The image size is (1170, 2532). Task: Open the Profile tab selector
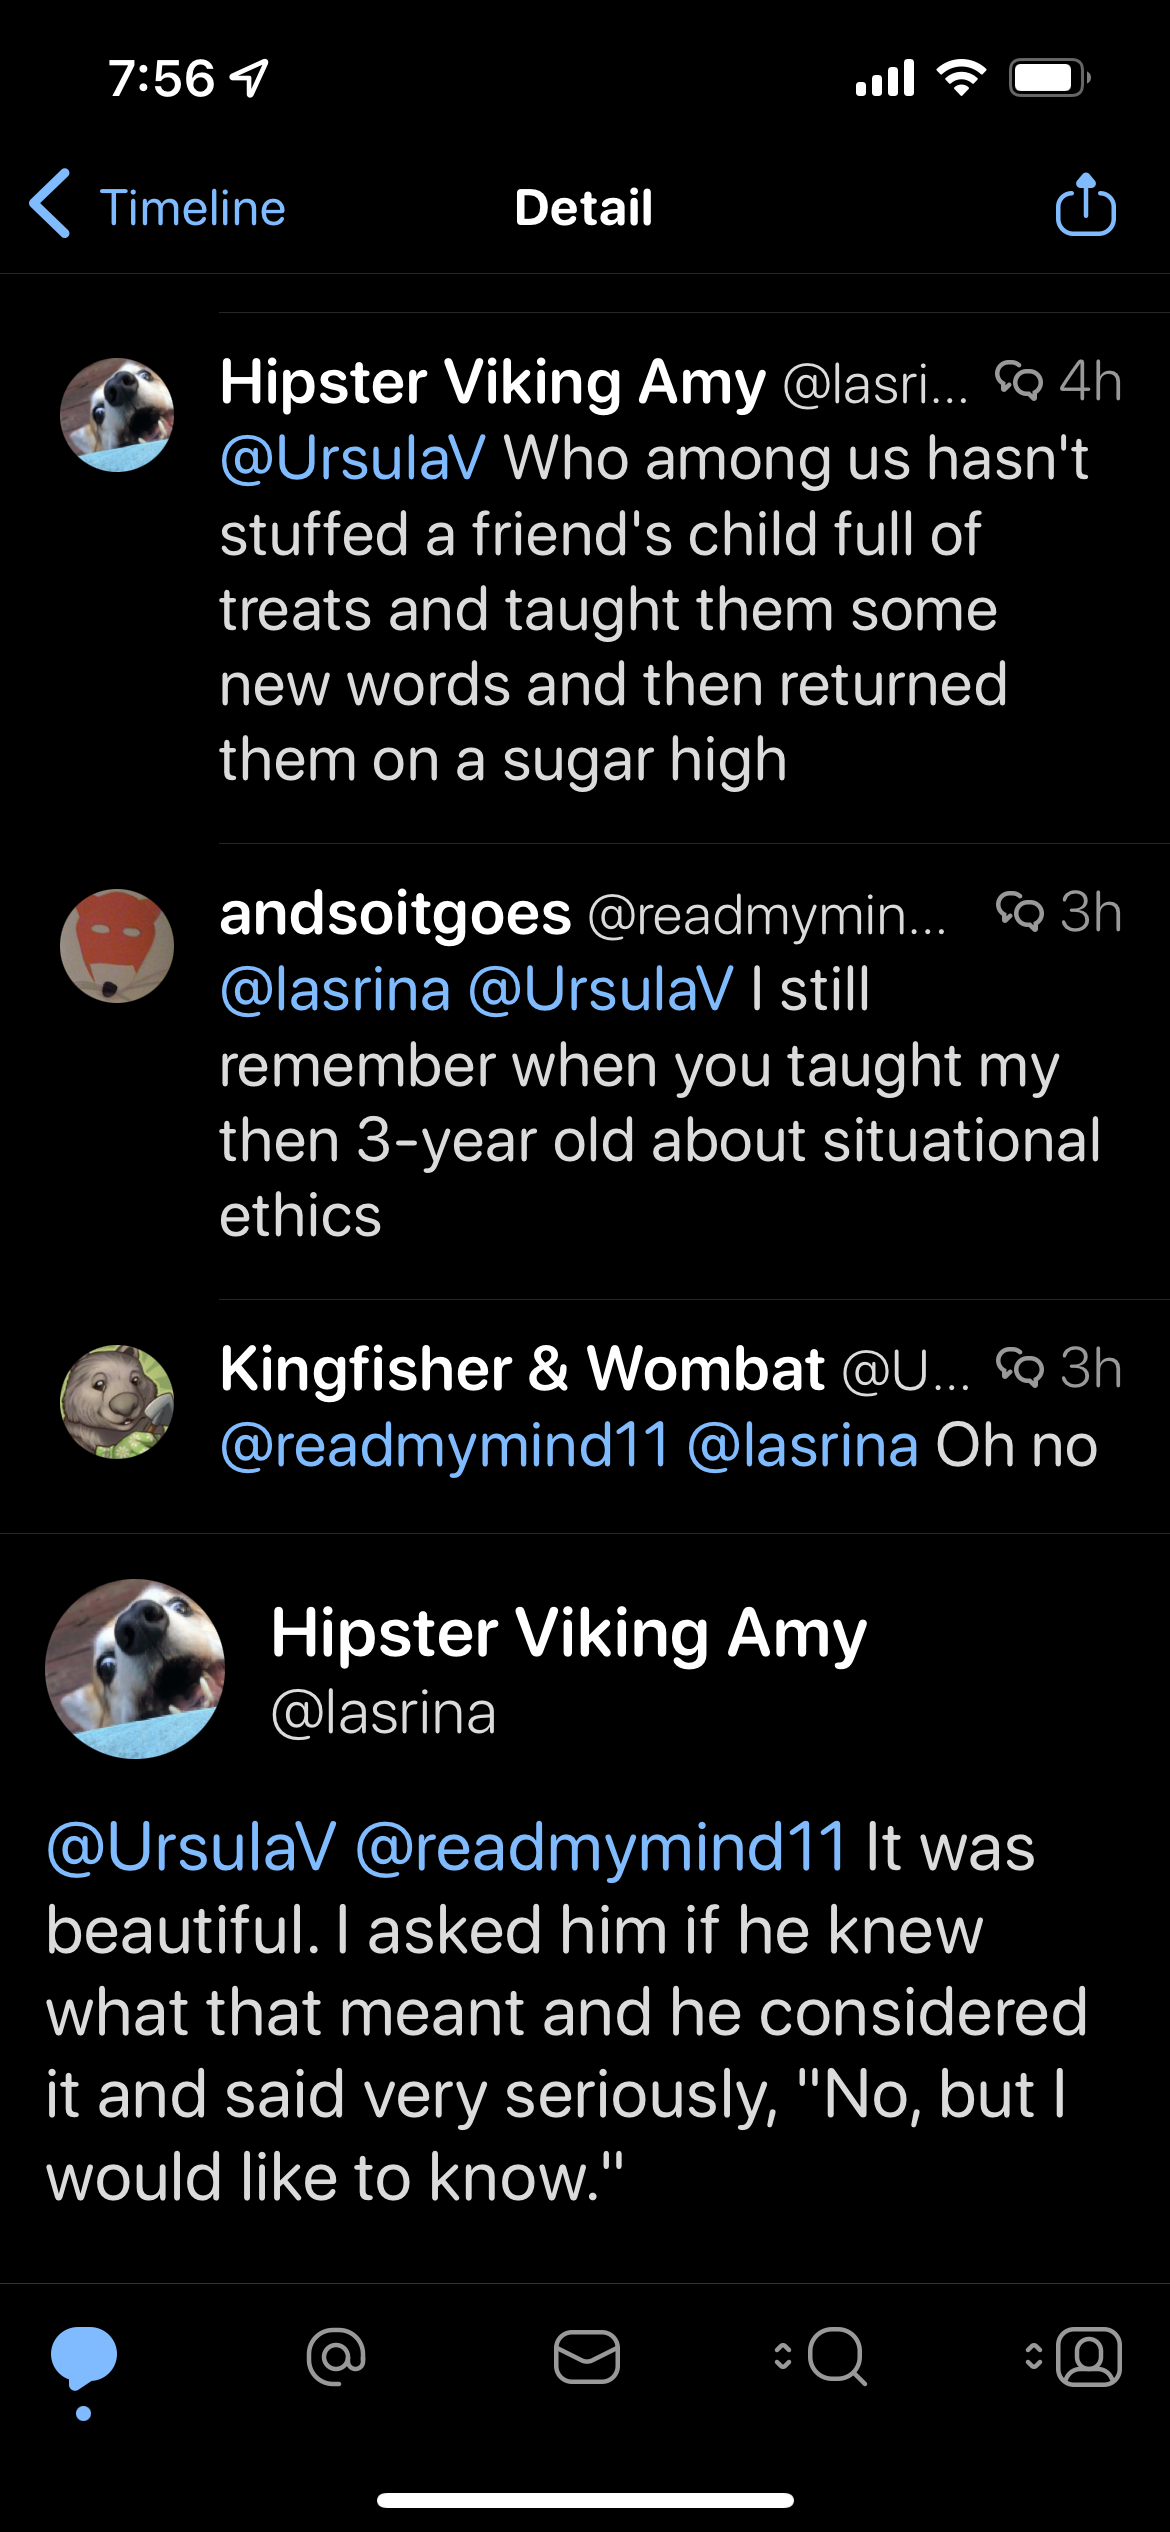(1075, 2357)
